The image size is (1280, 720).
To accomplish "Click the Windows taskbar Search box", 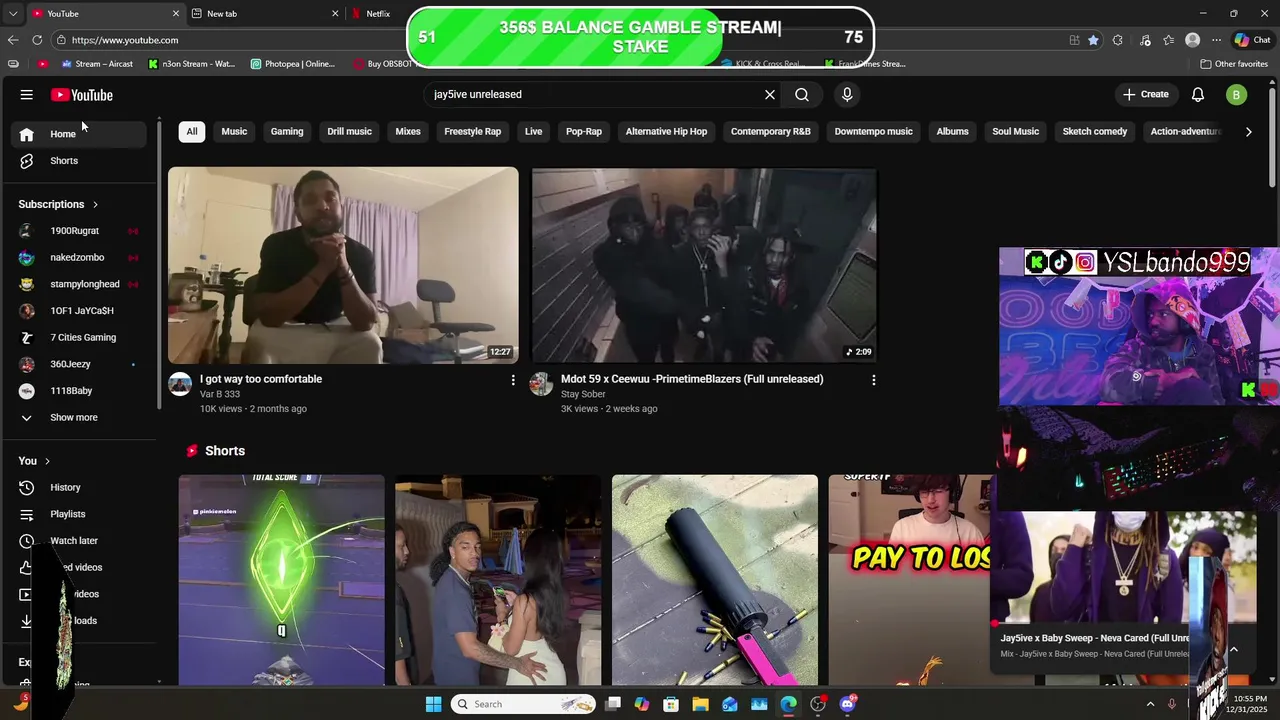I will tap(524, 704).
